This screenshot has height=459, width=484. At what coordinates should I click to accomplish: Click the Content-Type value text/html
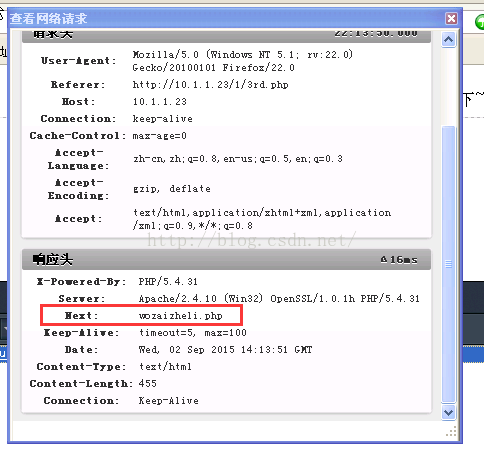click(x=165, y=367)
